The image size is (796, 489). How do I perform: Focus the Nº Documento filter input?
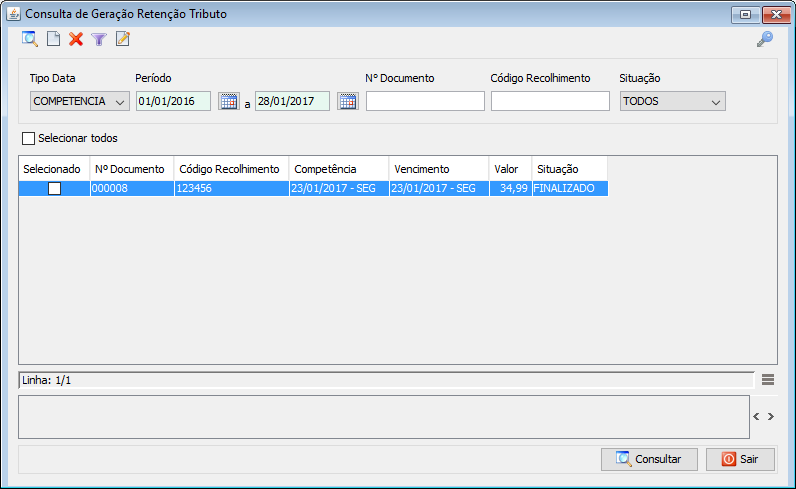tap(425, 101)
